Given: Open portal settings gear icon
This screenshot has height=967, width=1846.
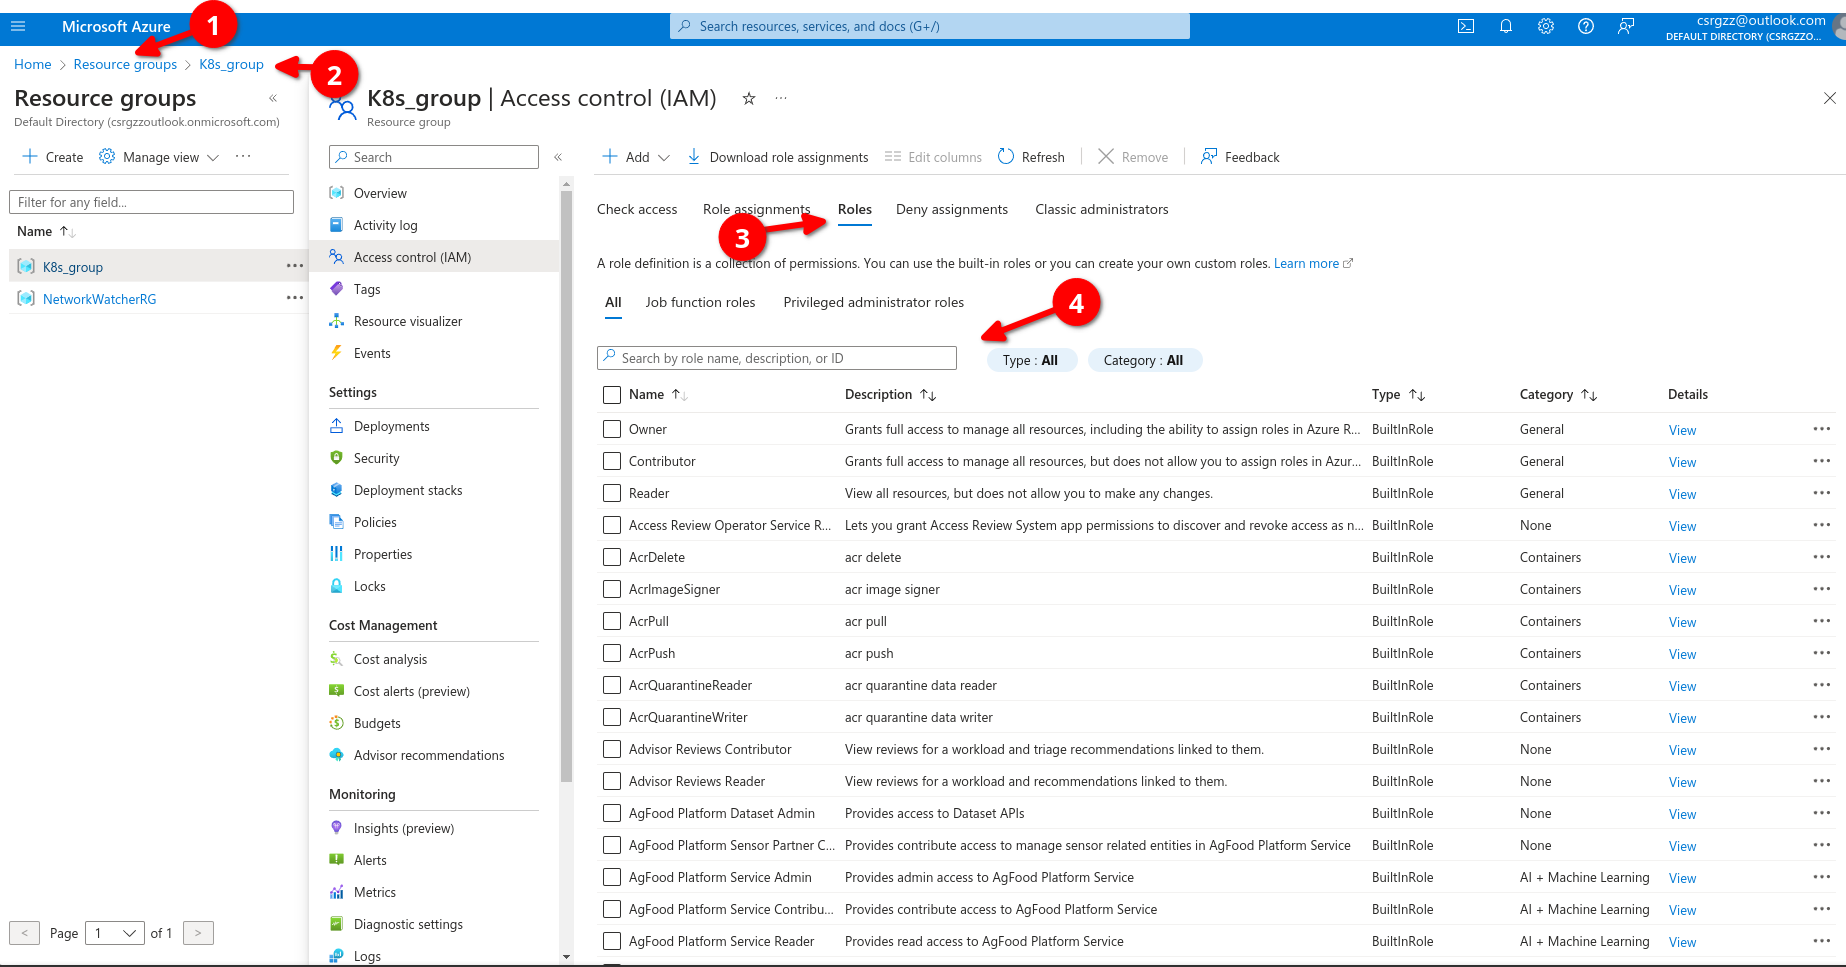Looking at the screenshot, I should [x=1546, y=27].
